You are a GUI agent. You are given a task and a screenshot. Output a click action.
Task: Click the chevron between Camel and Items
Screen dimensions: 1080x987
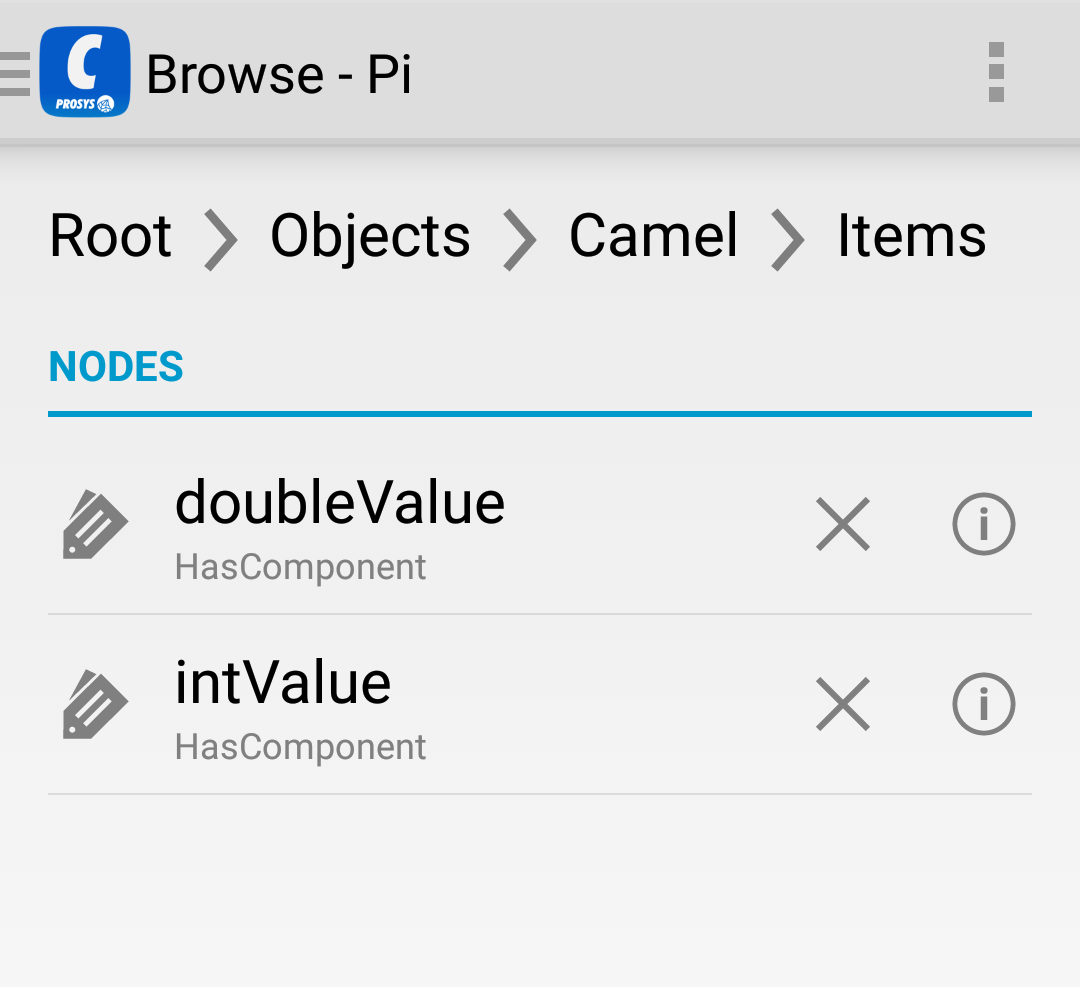coord(787,240)
